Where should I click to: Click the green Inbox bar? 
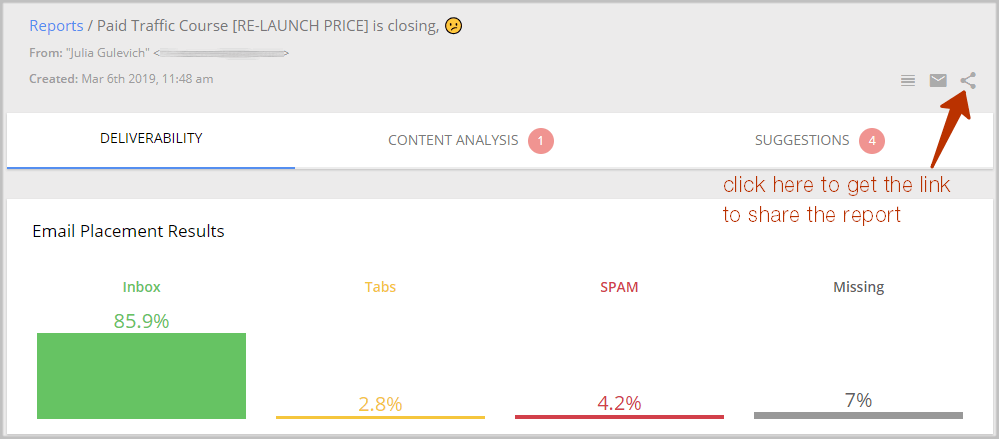pos(141,376)
